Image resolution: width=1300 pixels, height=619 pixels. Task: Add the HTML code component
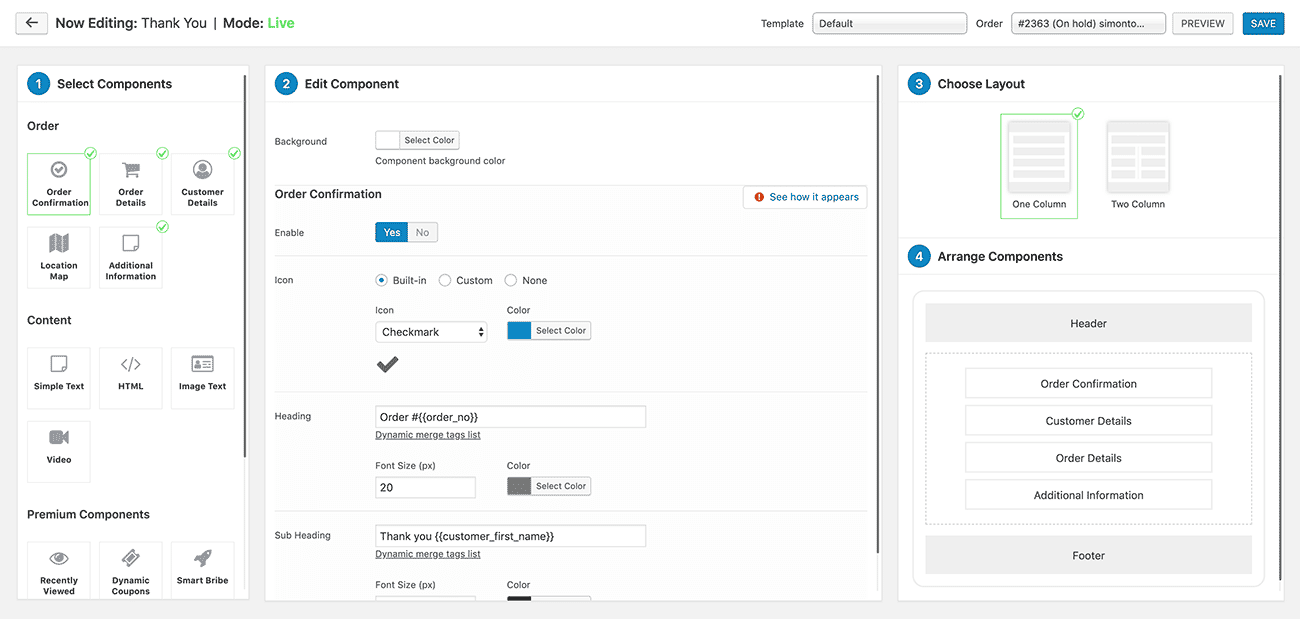(x=131, y=378)
